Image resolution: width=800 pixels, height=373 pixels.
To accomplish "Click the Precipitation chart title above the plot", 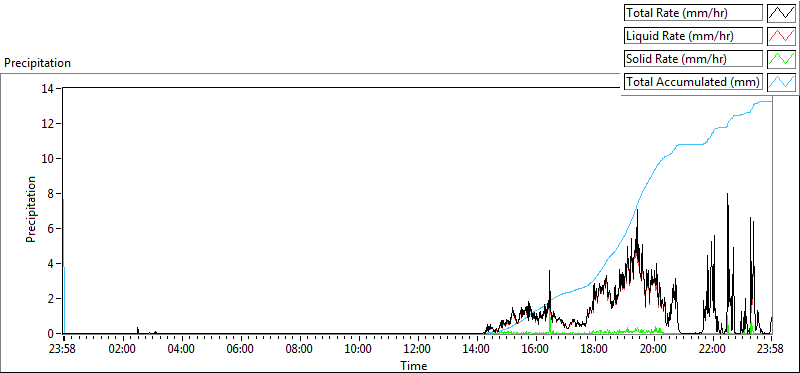I will [x=37, y=63].
